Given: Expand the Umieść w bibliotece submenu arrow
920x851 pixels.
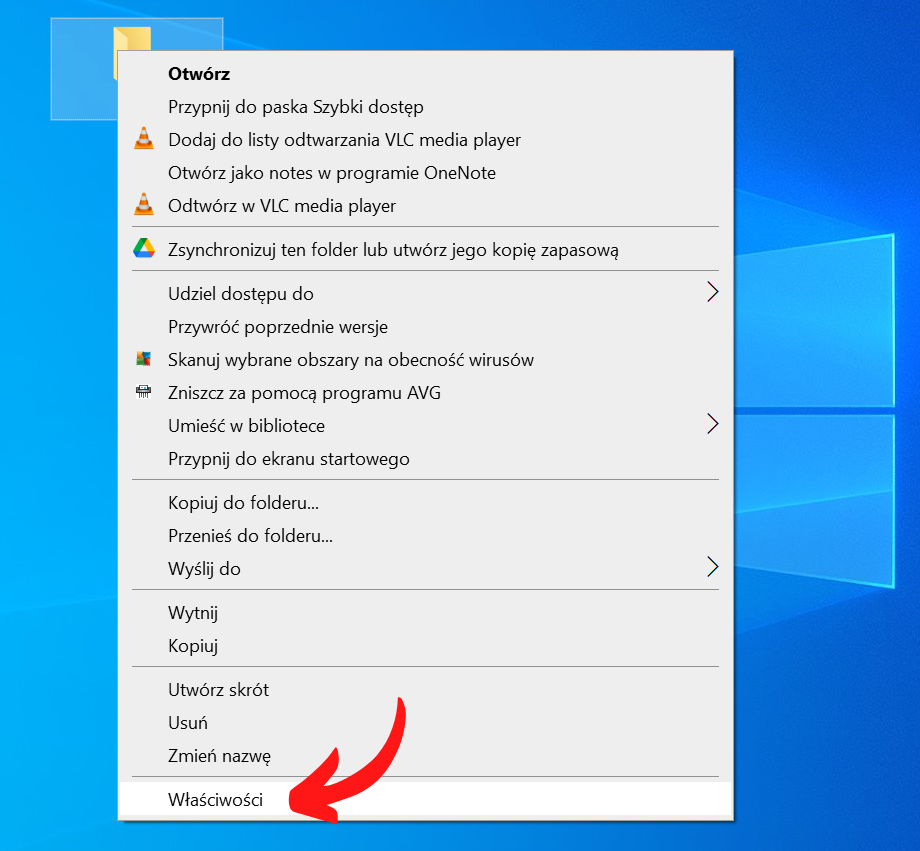Looking at the screenshot, I should coord(712,424).
